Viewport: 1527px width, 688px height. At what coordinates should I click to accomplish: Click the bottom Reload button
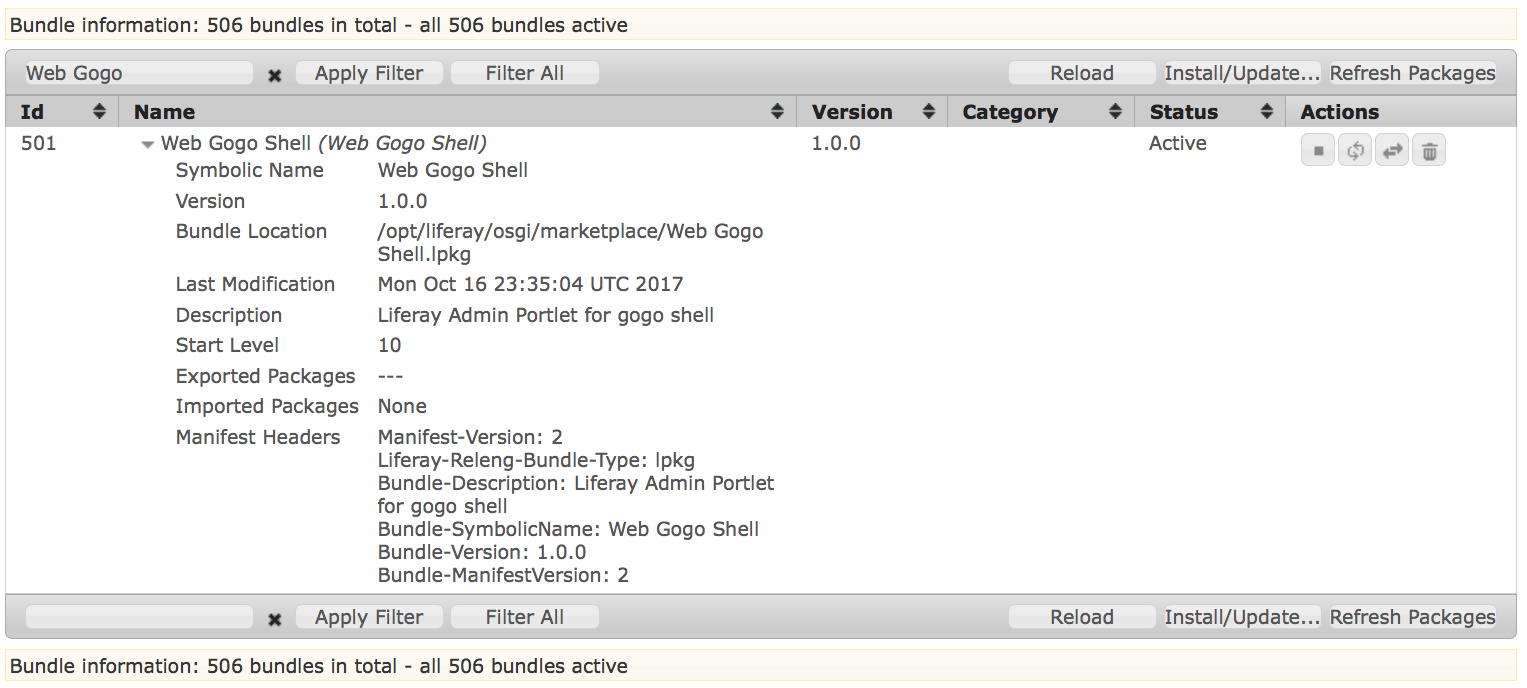click(1082, 617)
